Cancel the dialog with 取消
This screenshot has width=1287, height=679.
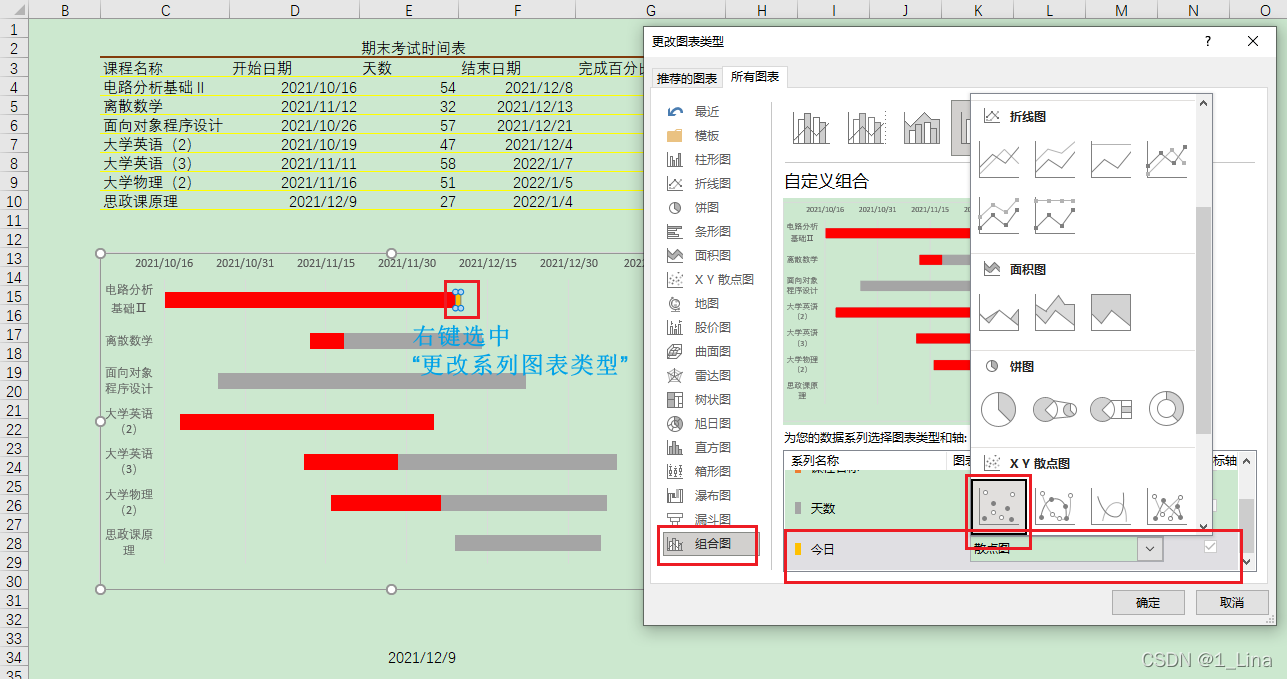click(1232, 602)
